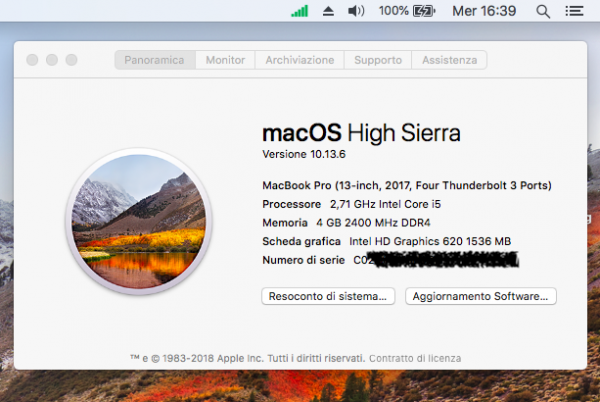The height and width of the screenshot is (402, 600).
Task: Click the 4 GB 2400 MHz DDR4 value
Action: click(373, 223)
